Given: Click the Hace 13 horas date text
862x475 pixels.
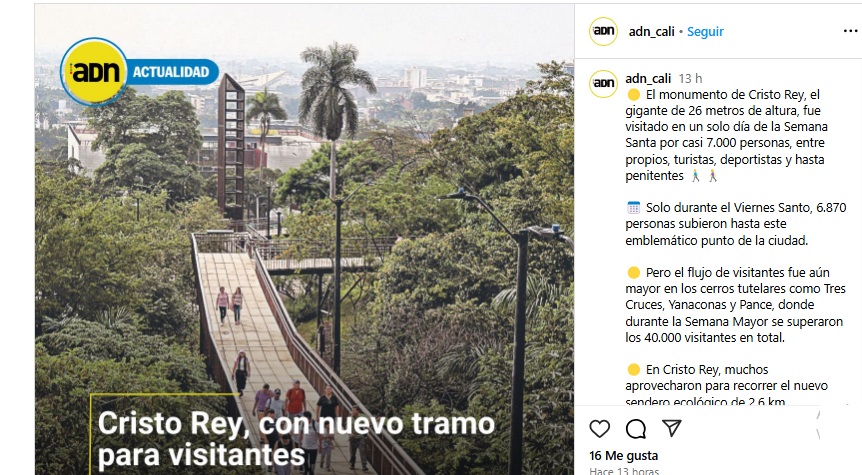Looking at the screenshot, I should (624, 471).
